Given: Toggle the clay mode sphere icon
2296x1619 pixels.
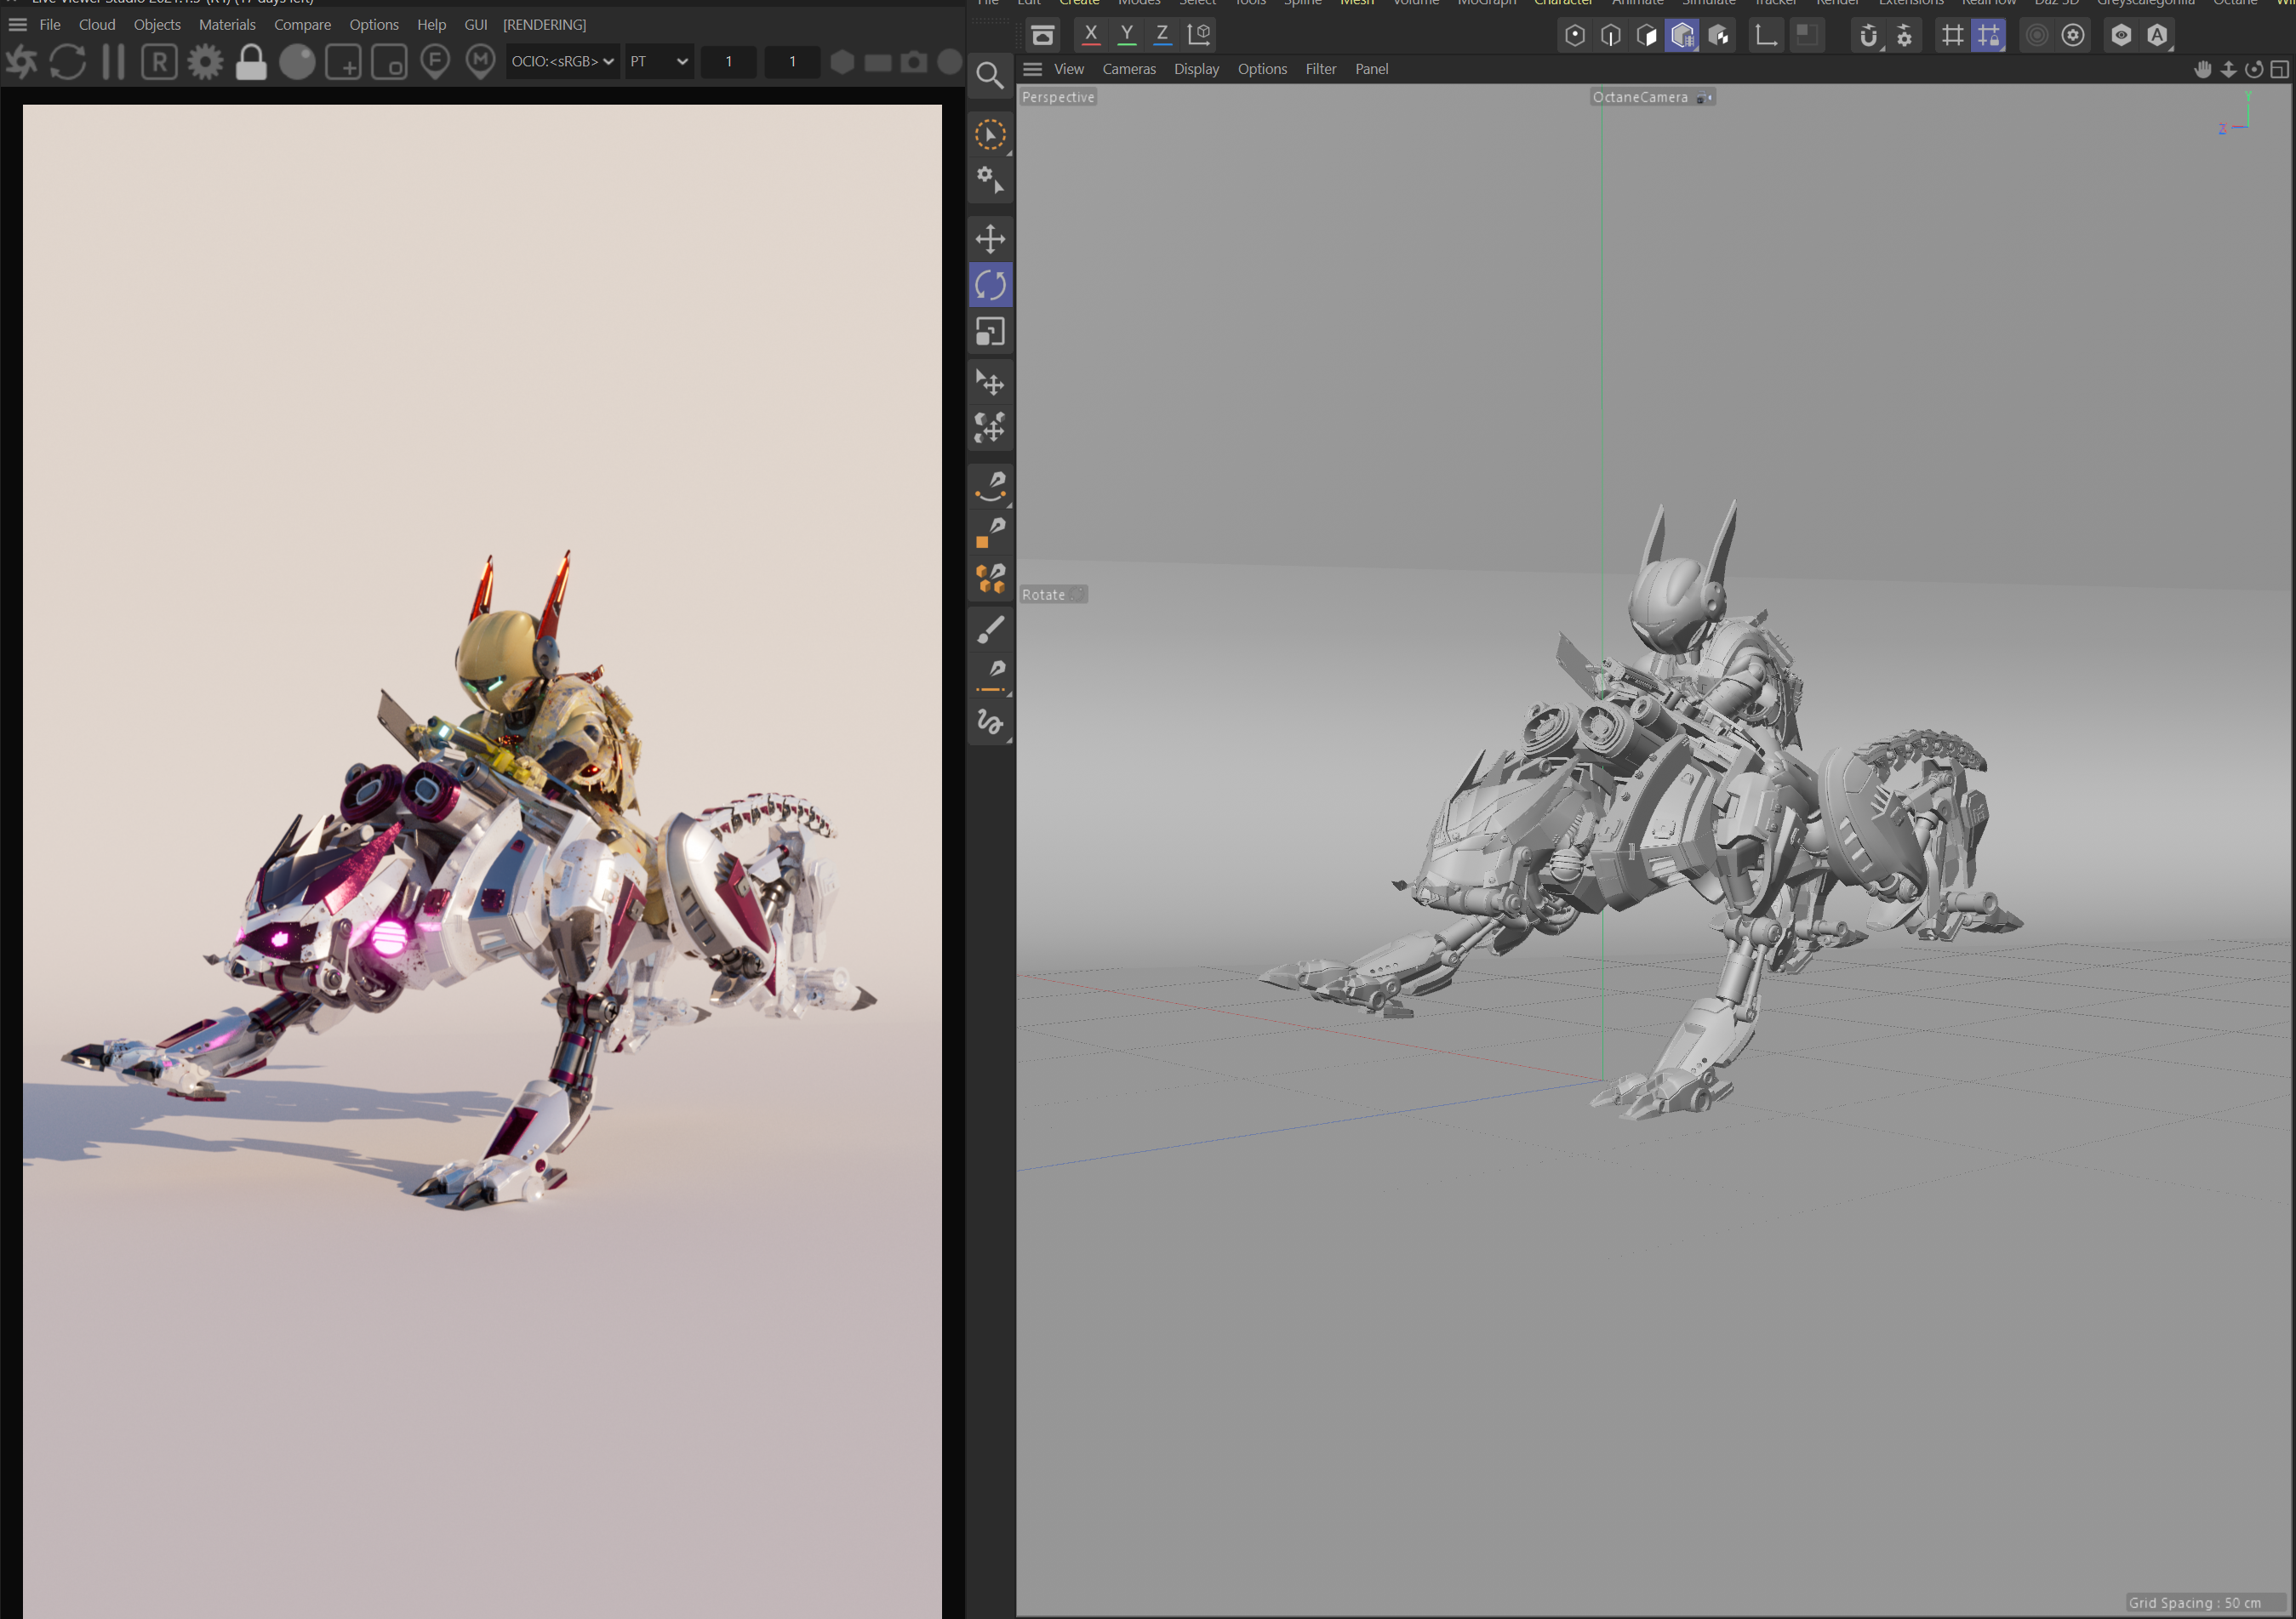Looking at the screenshot, I should [297, 62].
